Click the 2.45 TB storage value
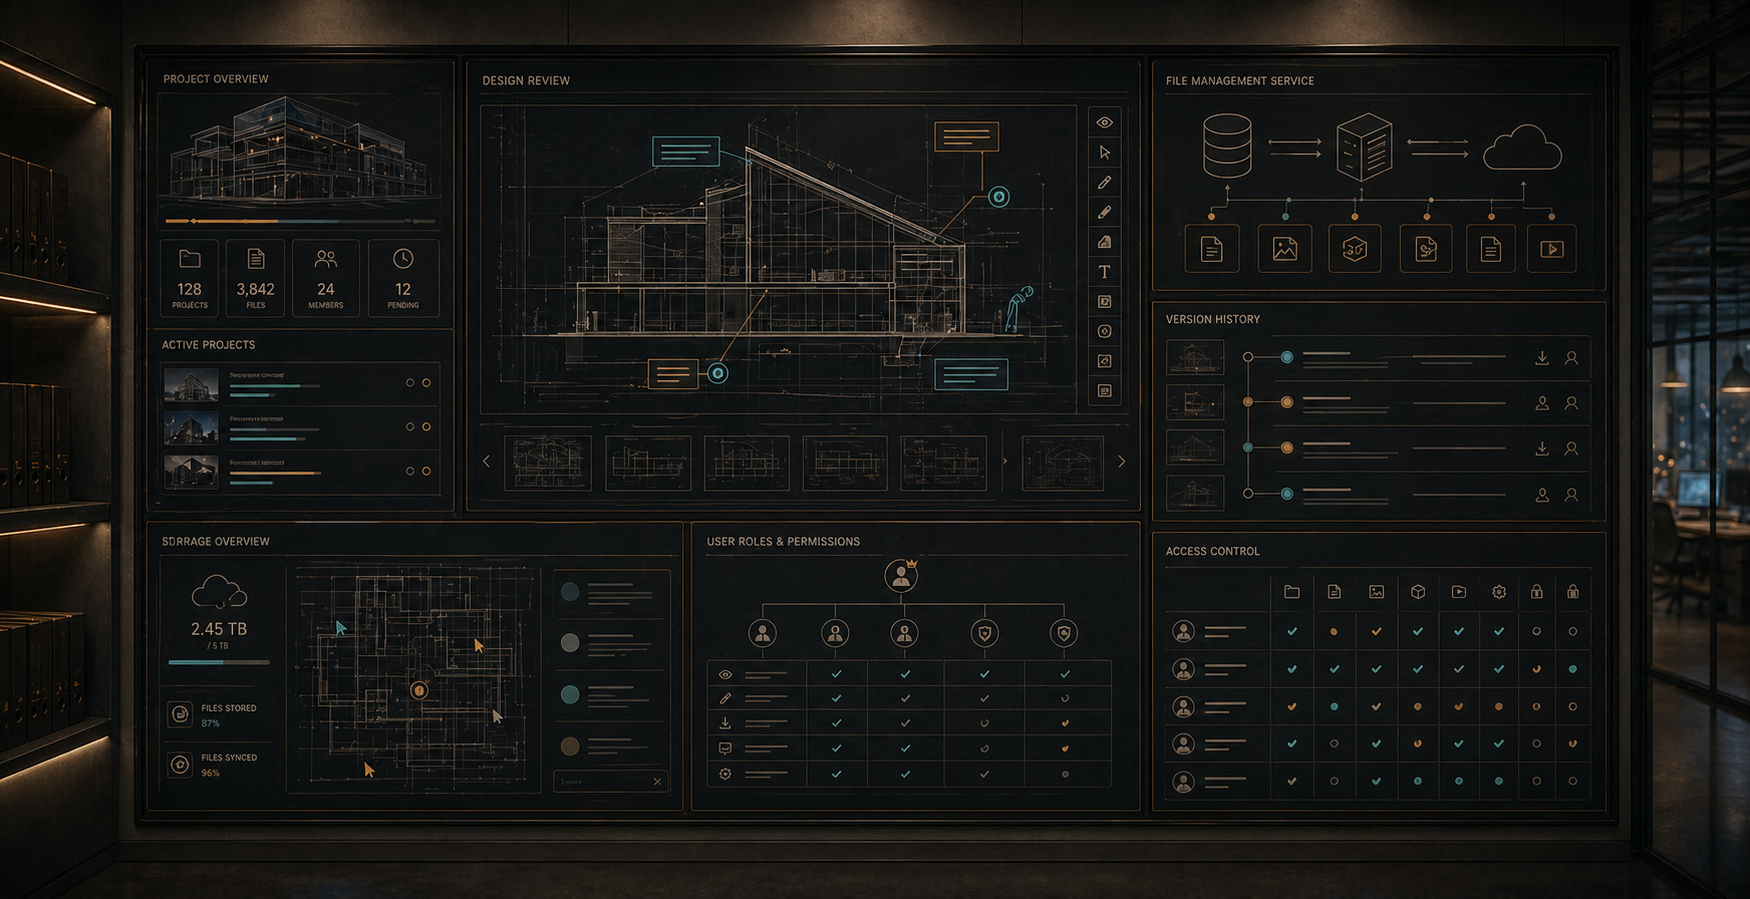Viewport: 1750px width, 899px height. click(219, 629)
